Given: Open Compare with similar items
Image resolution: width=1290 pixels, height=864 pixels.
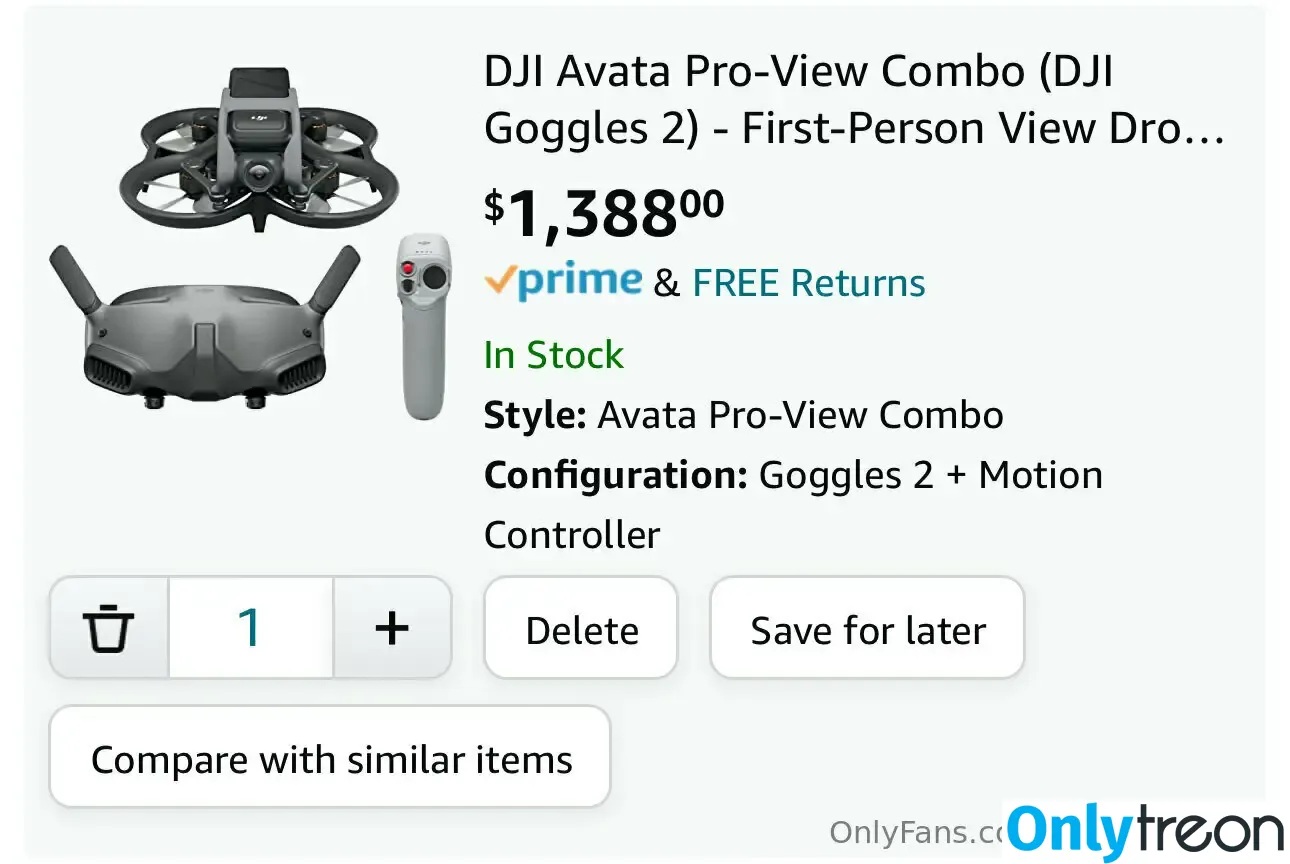Looking at the screenshot, I should [330, 757].
